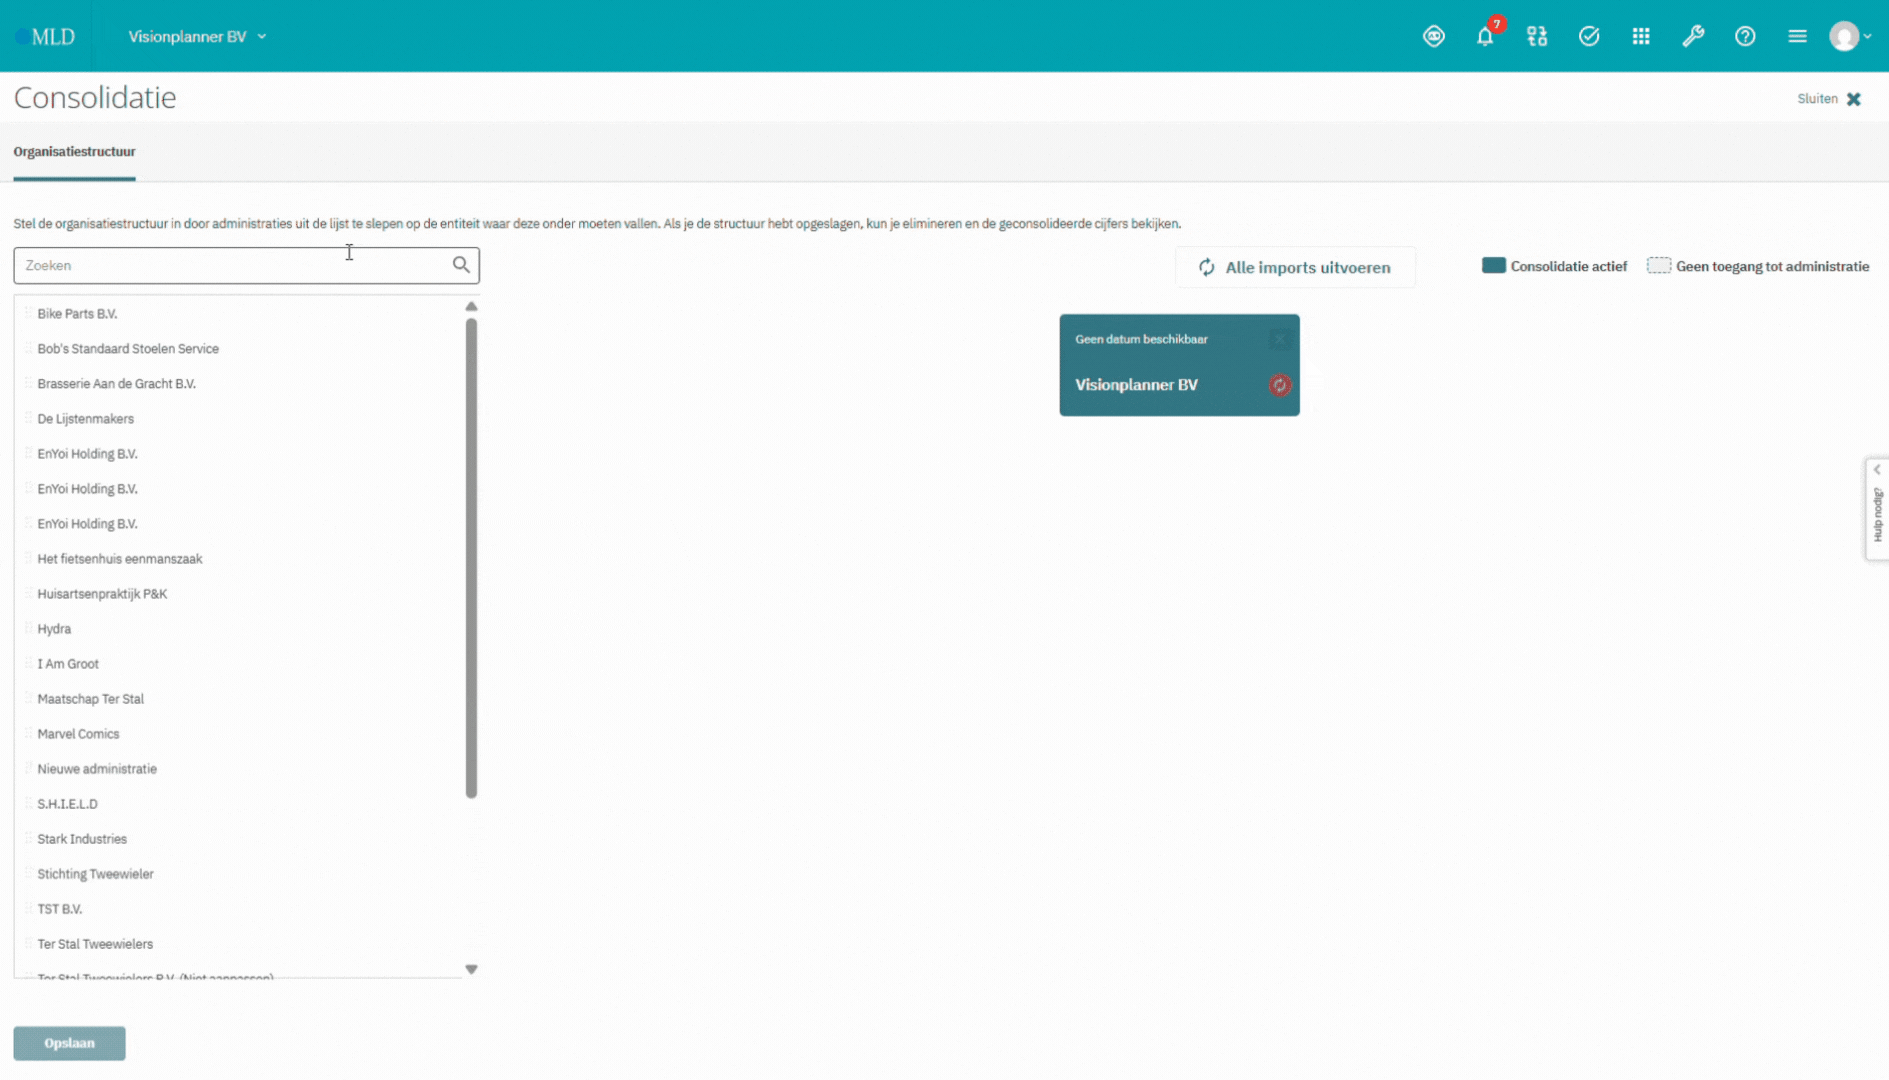The height and width of the screenshot is (1080, 1889).
Task: Select the Organisatiestructuur tab
Action: 74,152
